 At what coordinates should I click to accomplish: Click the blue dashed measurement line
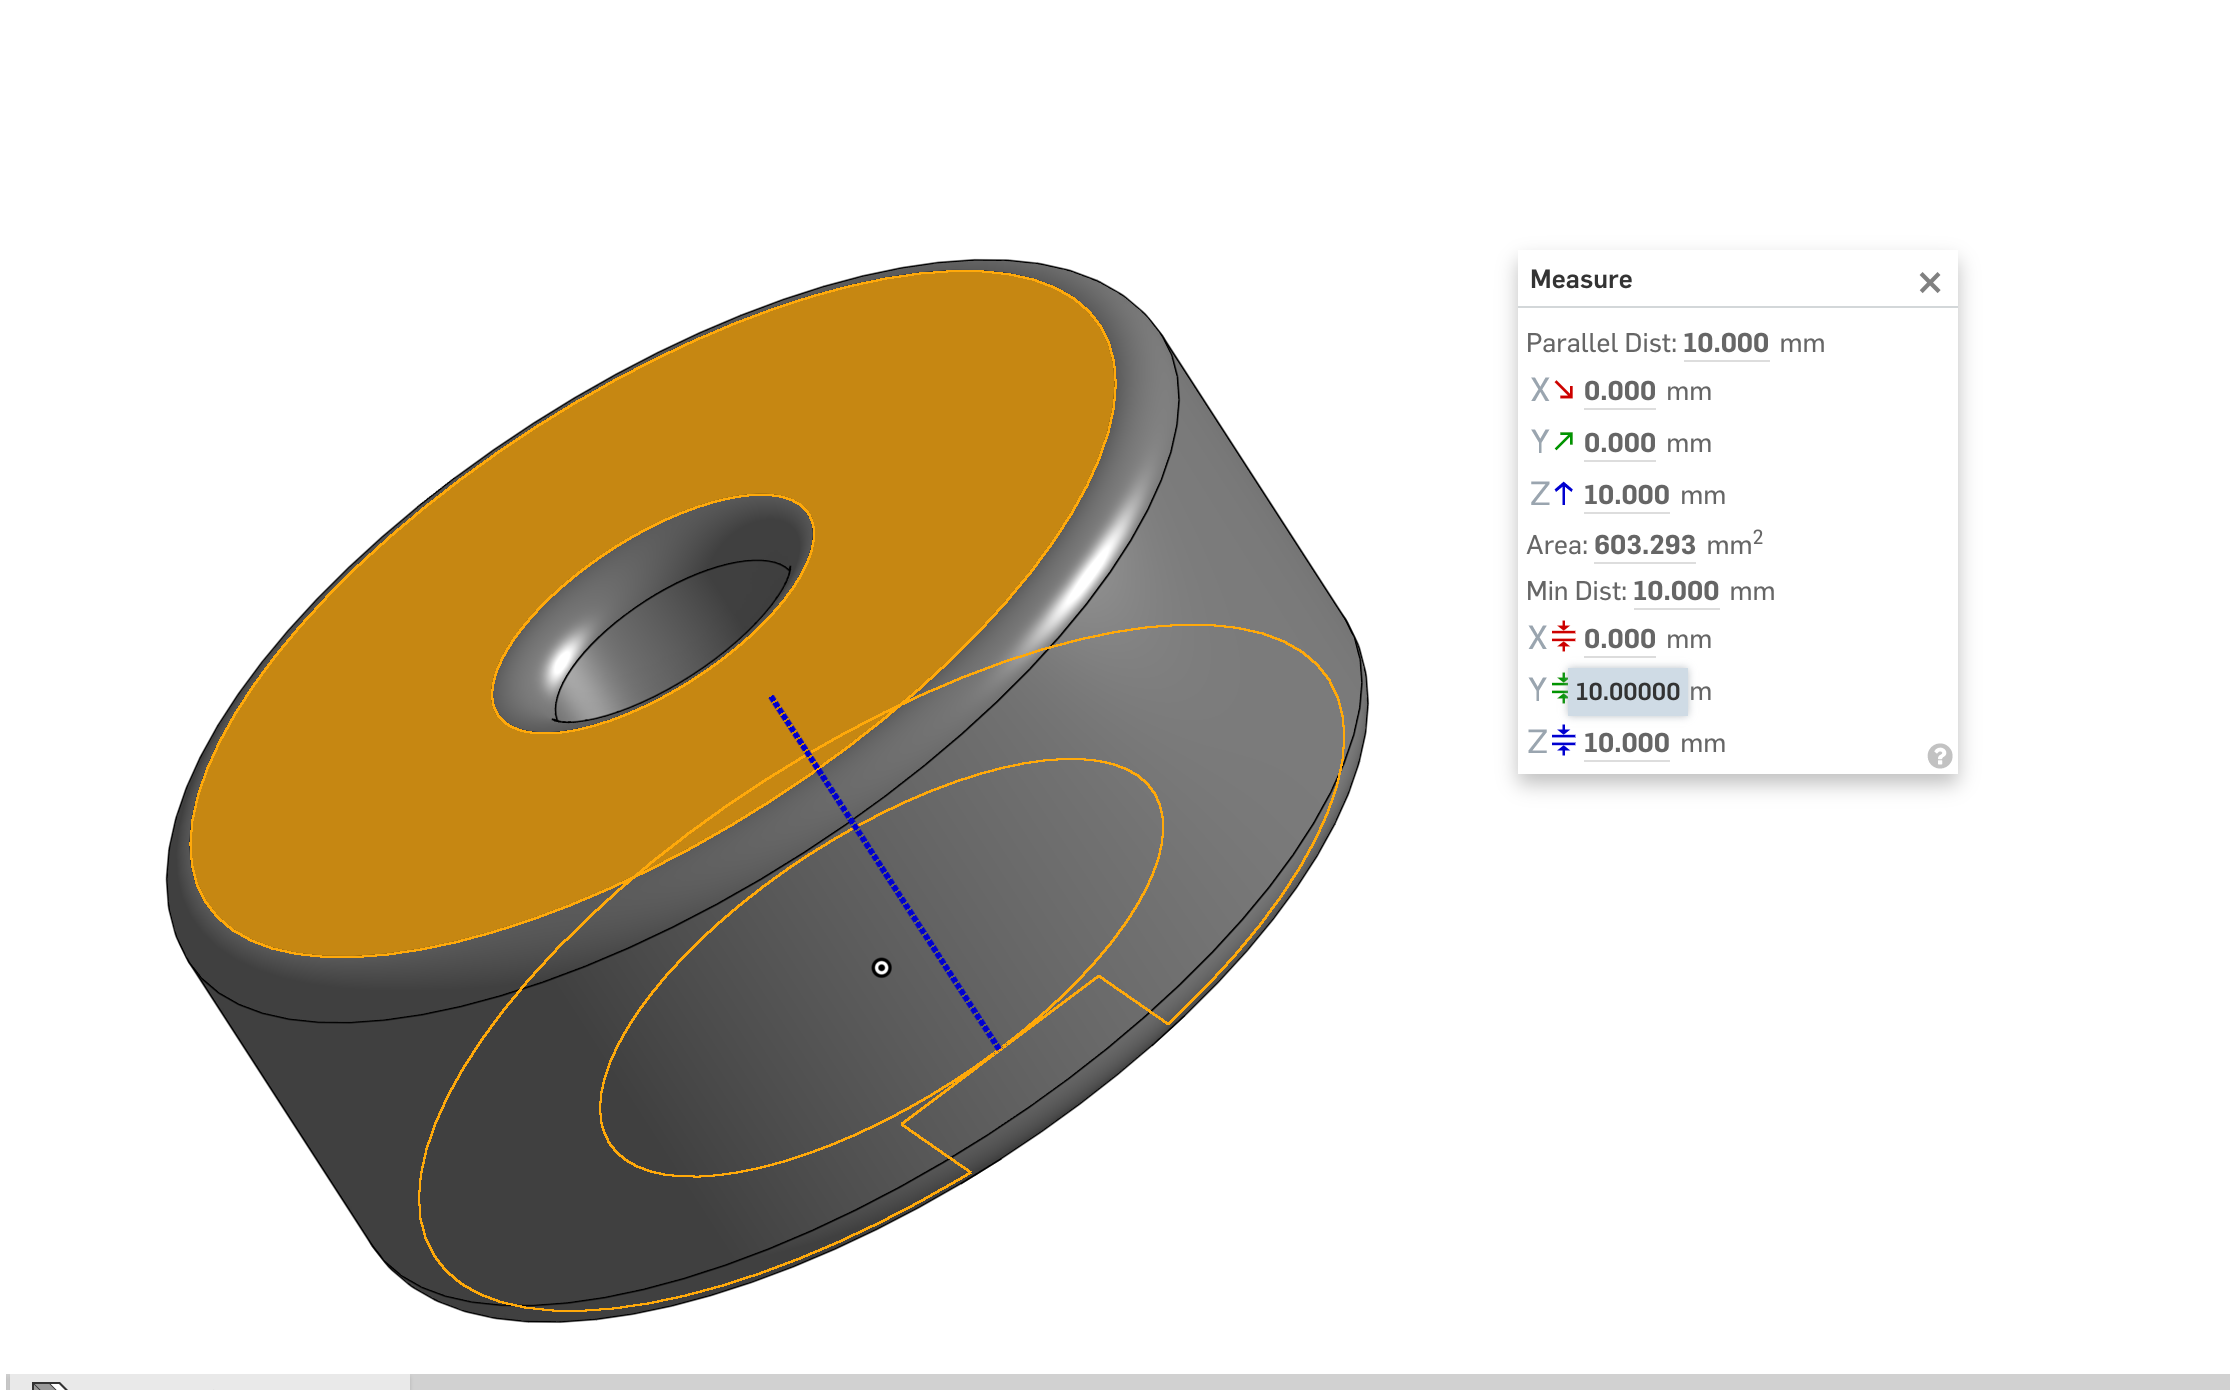tap(885, 873)
